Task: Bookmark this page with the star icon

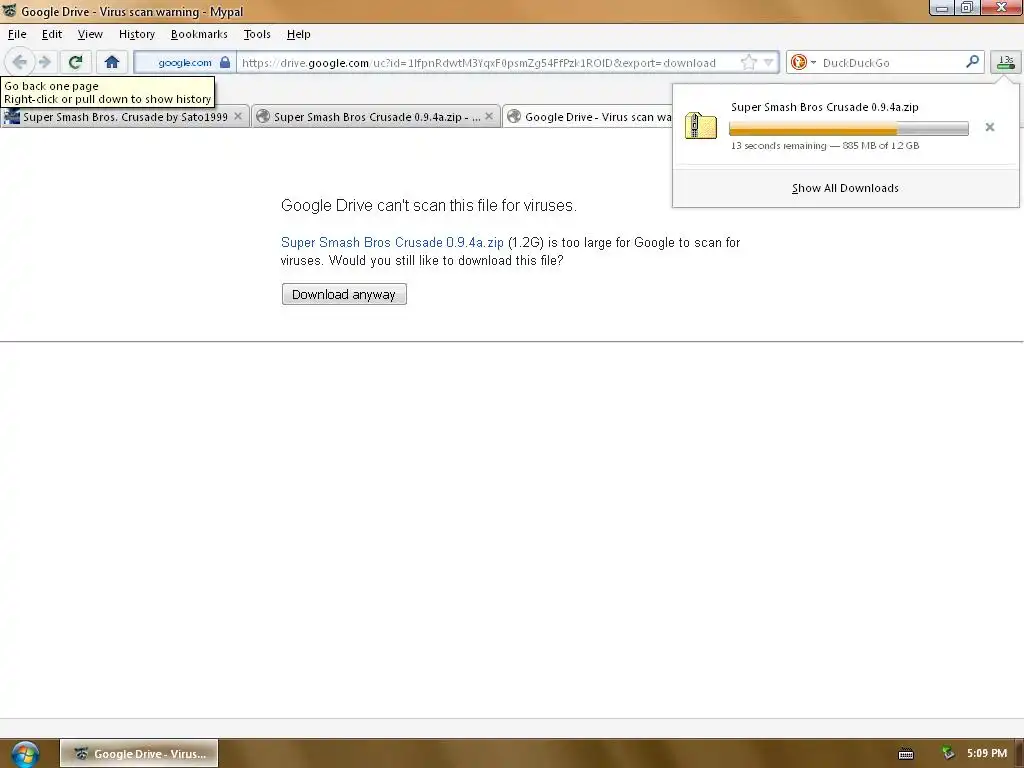Action: [x=749, y=62]
